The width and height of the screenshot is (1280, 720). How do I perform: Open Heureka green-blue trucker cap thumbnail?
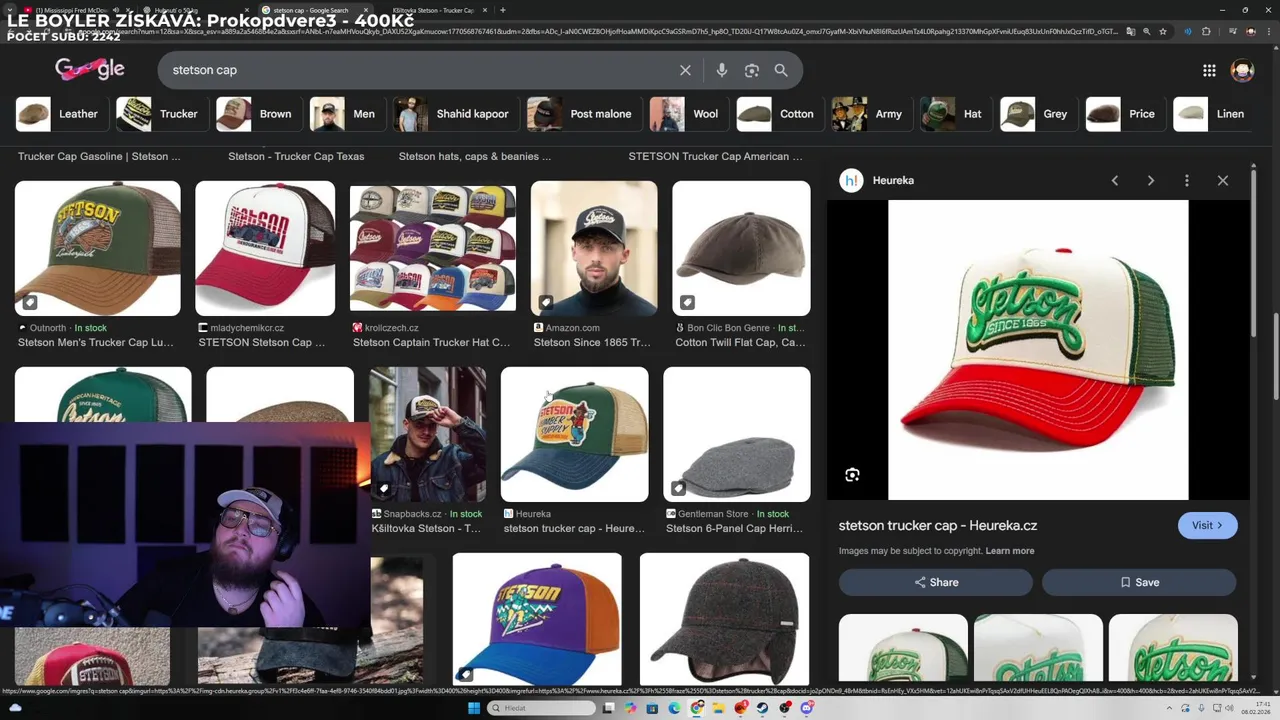tap(574, 434)
